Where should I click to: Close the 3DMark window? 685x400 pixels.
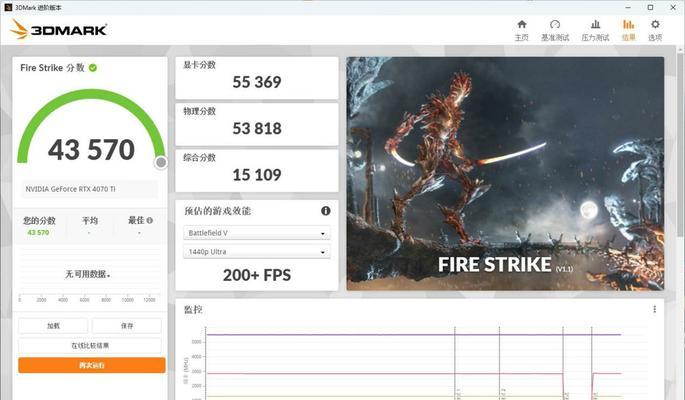point(673,7)
